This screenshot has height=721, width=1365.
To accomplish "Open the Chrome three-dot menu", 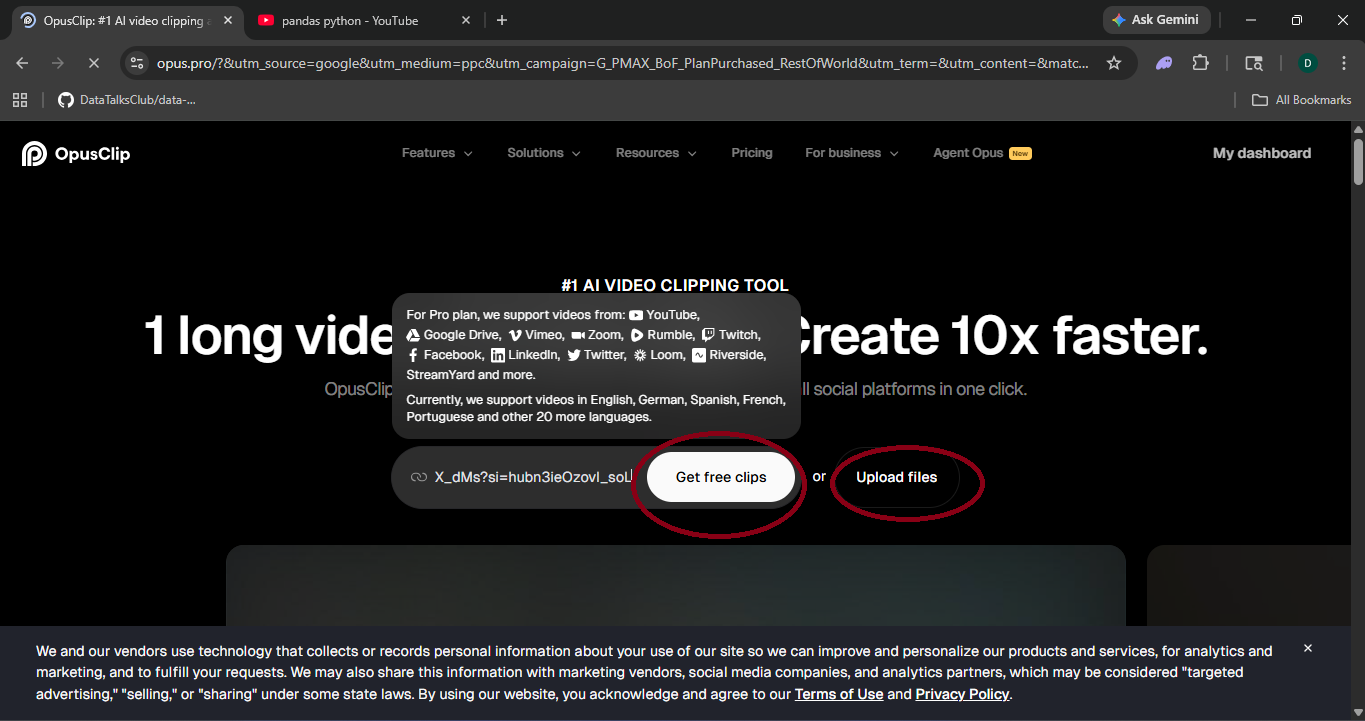I will point(1343,63).
